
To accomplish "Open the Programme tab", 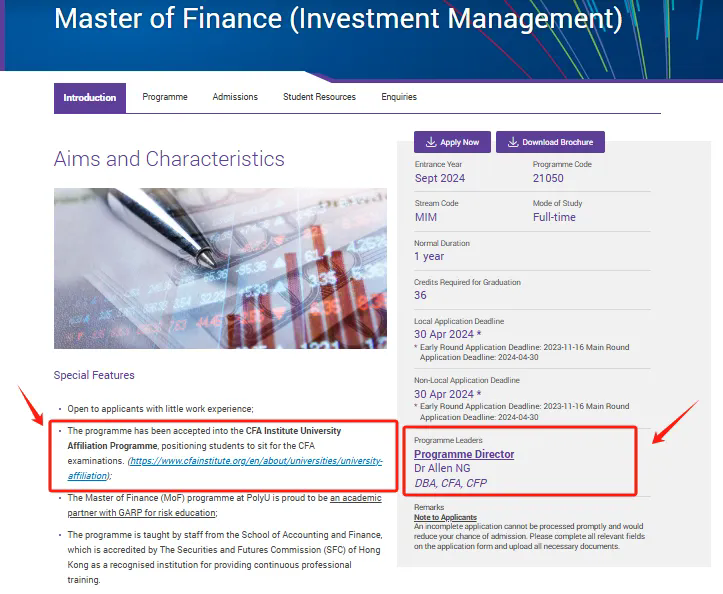I will [165, 97].
